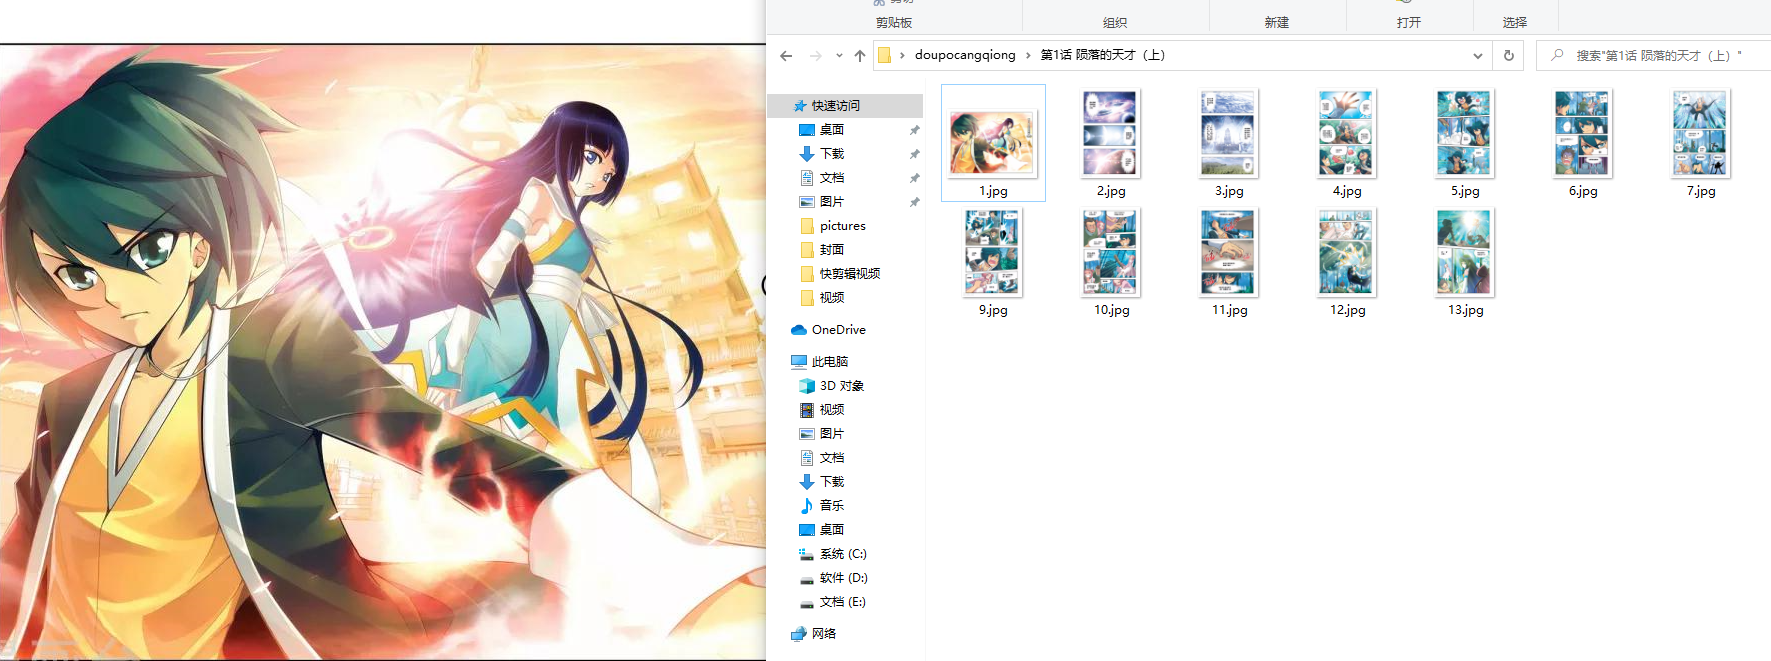Select the 10.jpg thumbnail
Viewport: 1771px width, 661px height.
click(1111, 253)
